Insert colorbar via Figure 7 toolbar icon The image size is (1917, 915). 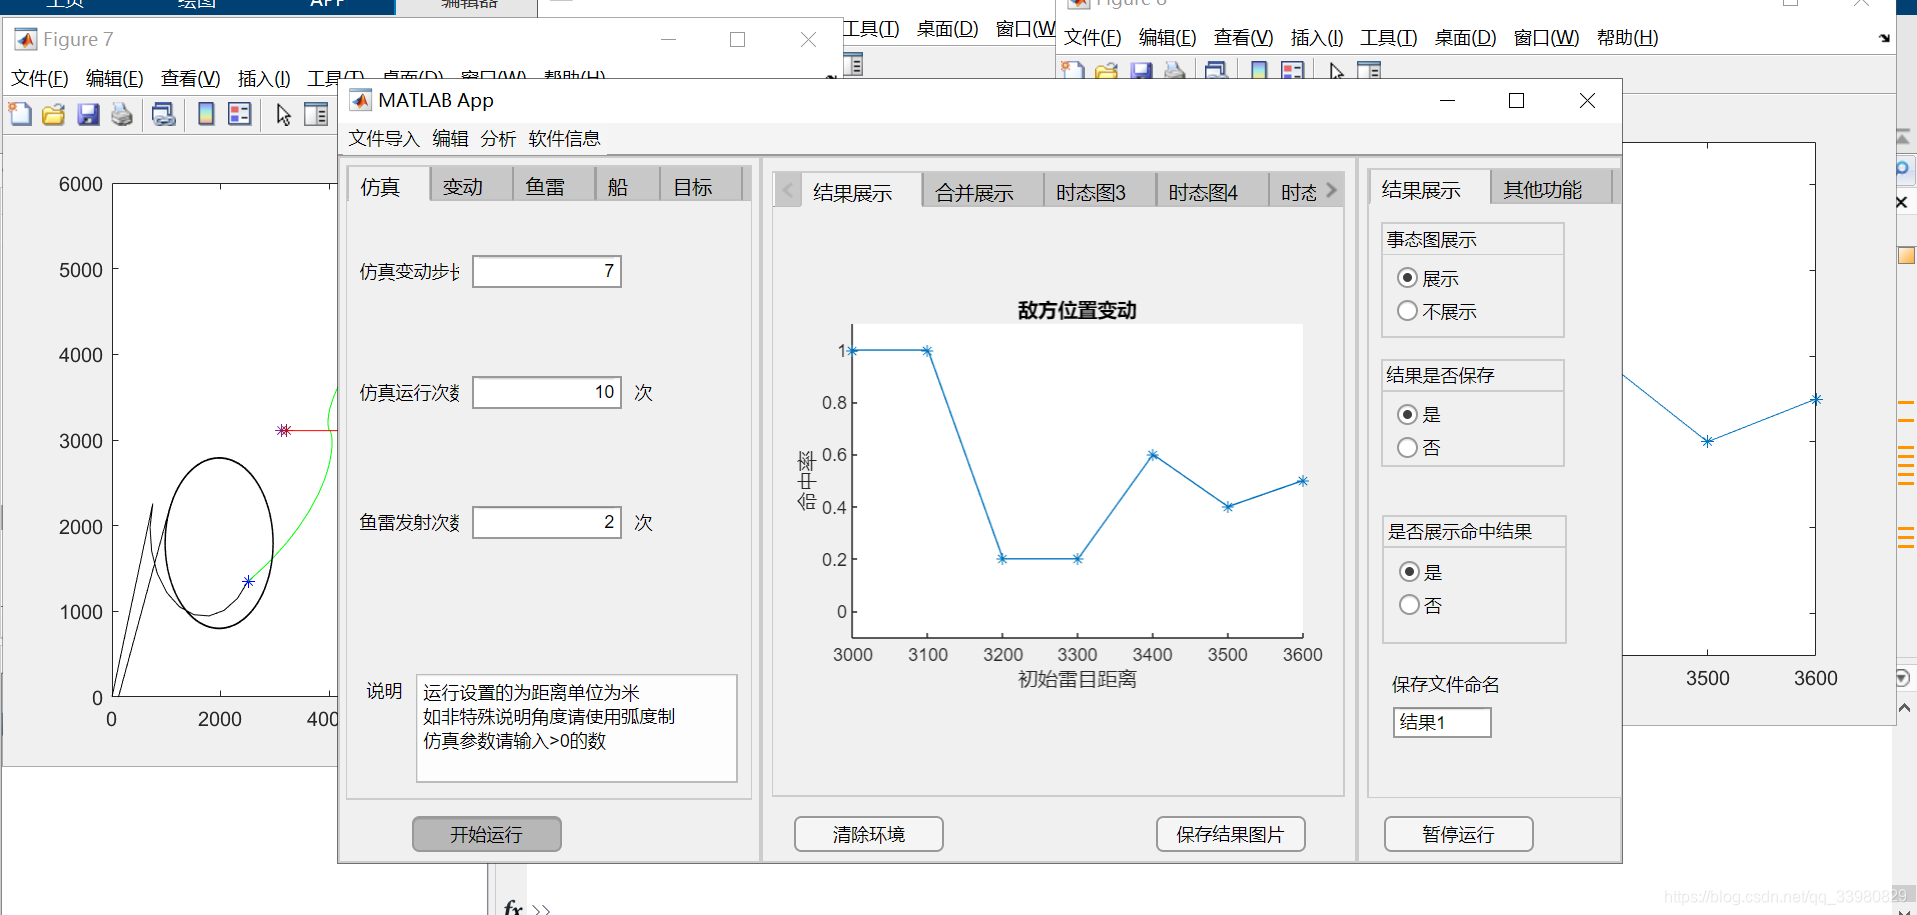click(206, 114)
